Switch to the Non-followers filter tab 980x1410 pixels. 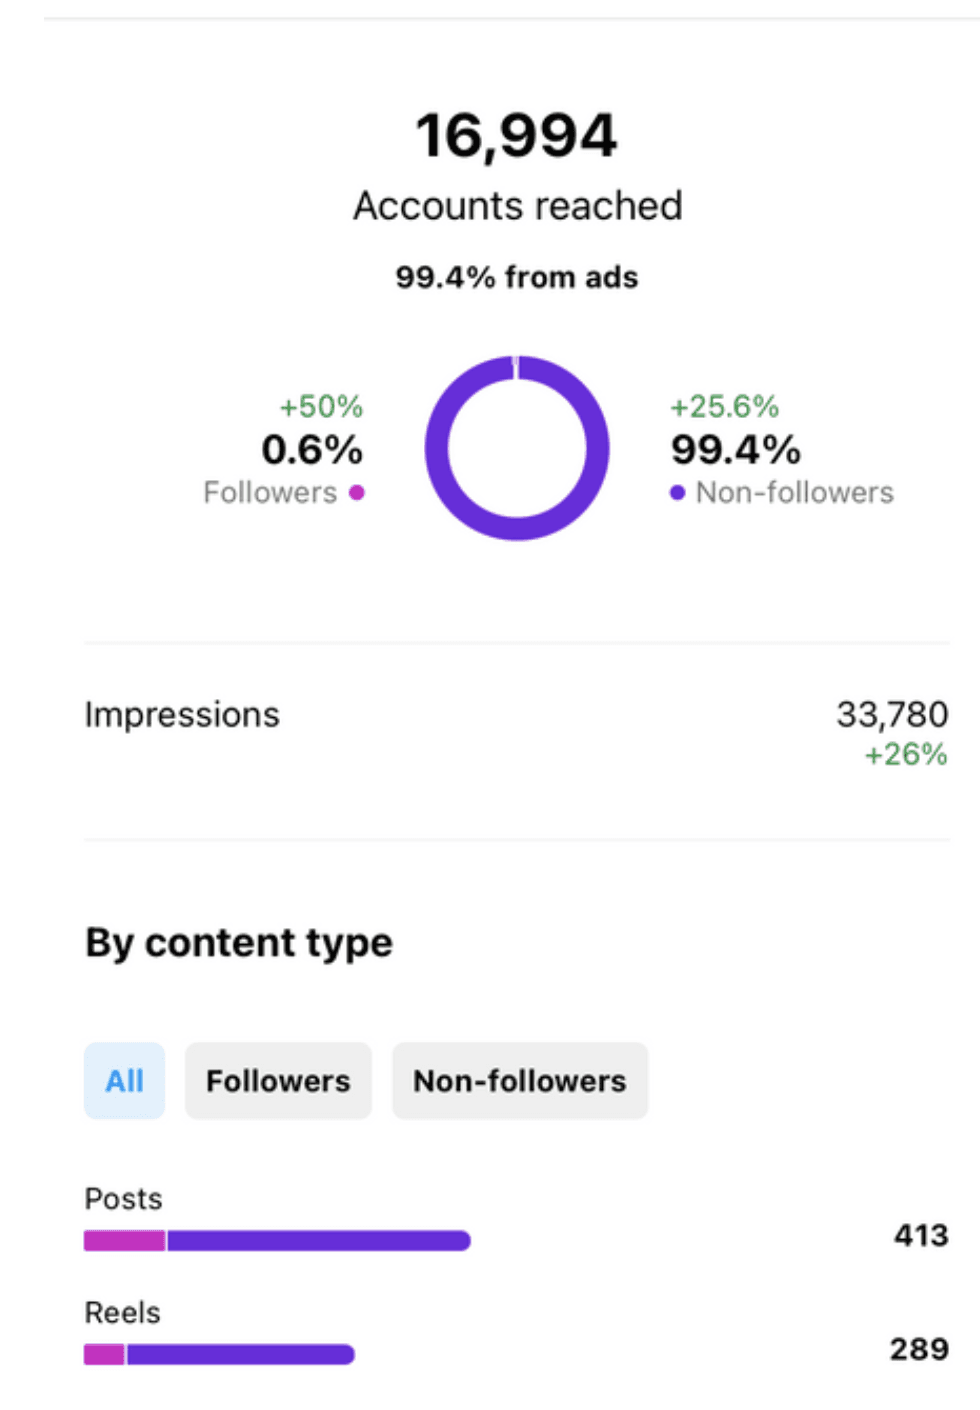[520, 1080]
